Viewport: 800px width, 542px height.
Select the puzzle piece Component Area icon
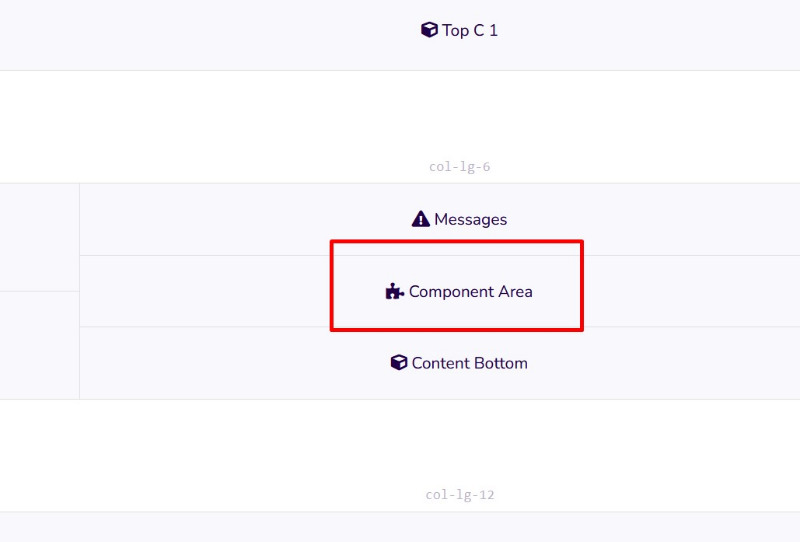coord(394,291)
